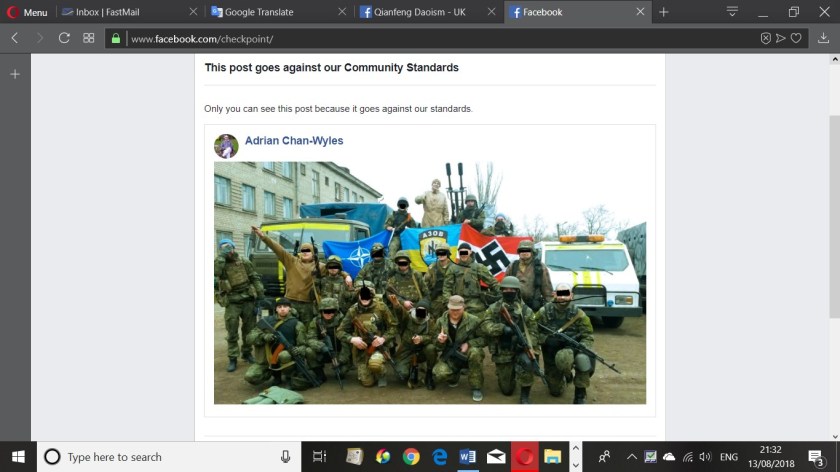Image resolution: width=840 pixels, height=472 pixels.
Task: Open Microsoft Word from the taskbar
Action: [467, 457]
